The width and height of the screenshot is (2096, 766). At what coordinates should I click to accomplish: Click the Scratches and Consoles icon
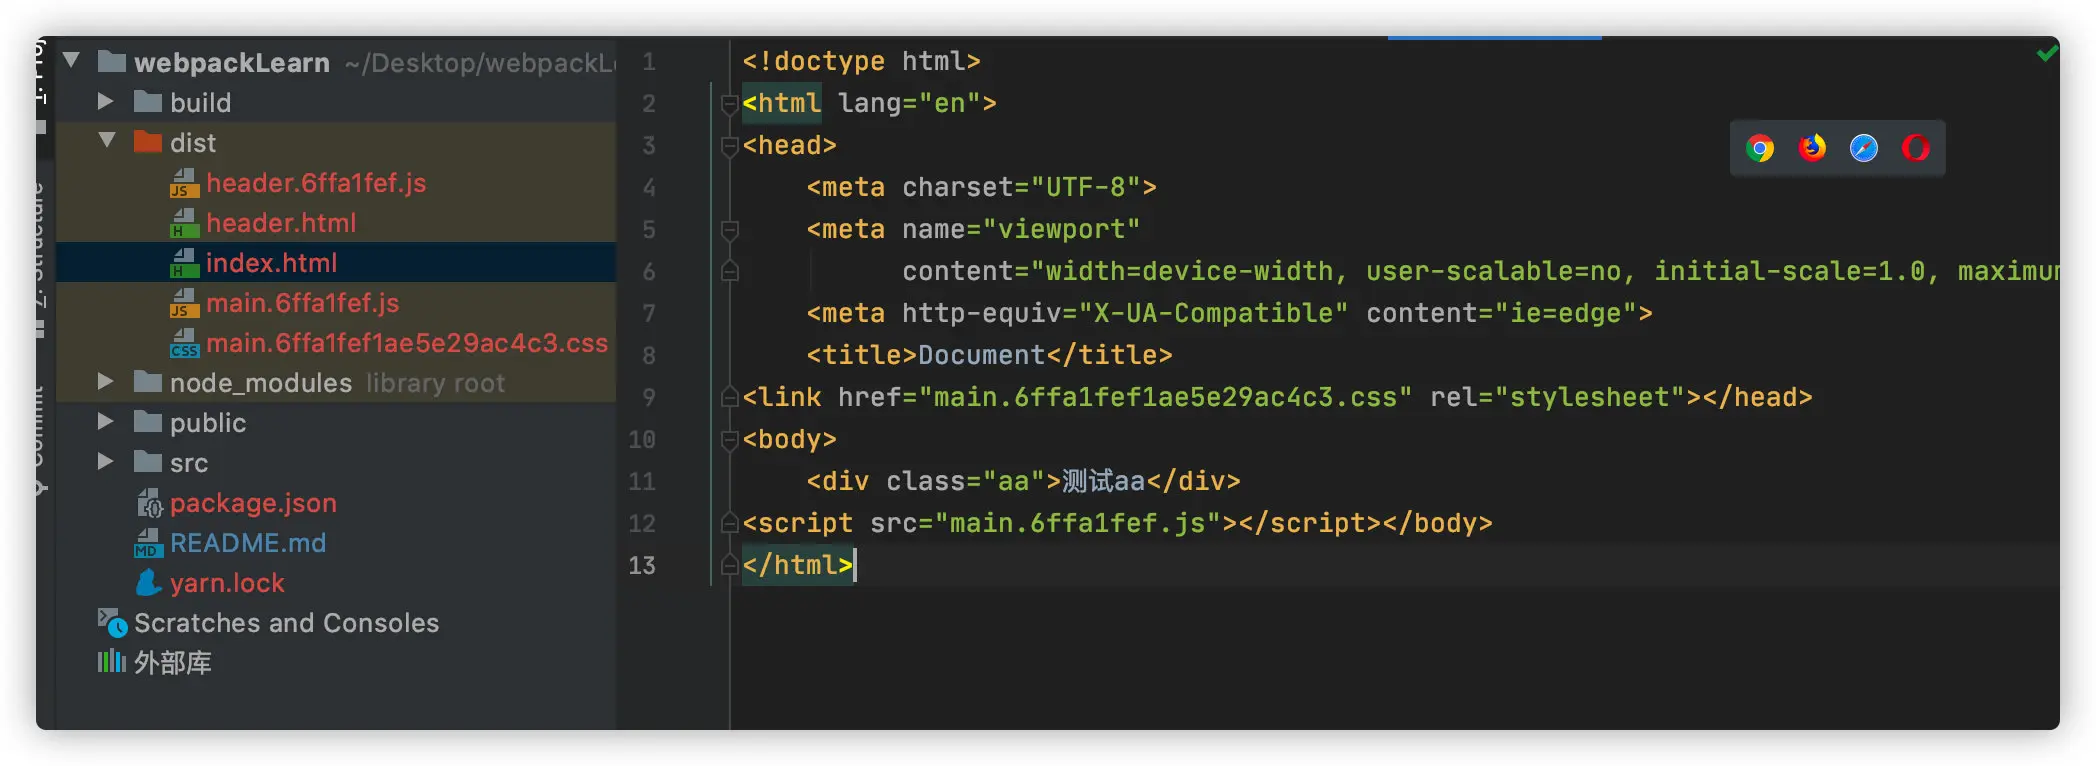(x=112, y=622)
